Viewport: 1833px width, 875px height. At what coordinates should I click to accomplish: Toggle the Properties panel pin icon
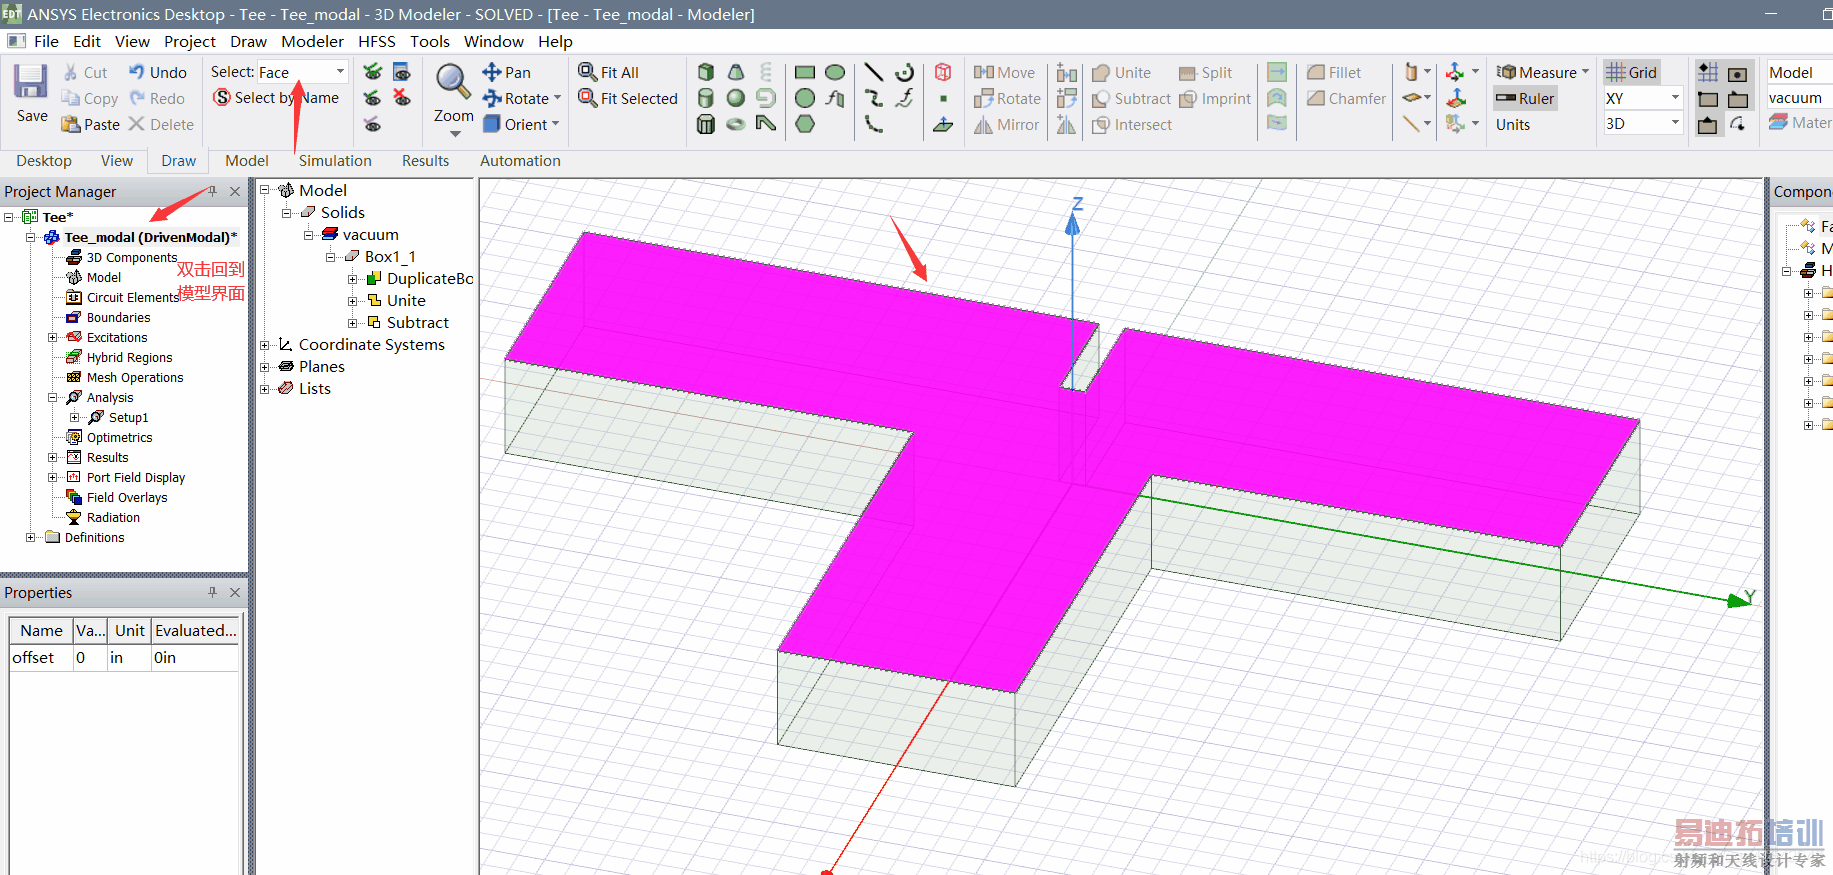pyautogui.click(x=212, y=592)
